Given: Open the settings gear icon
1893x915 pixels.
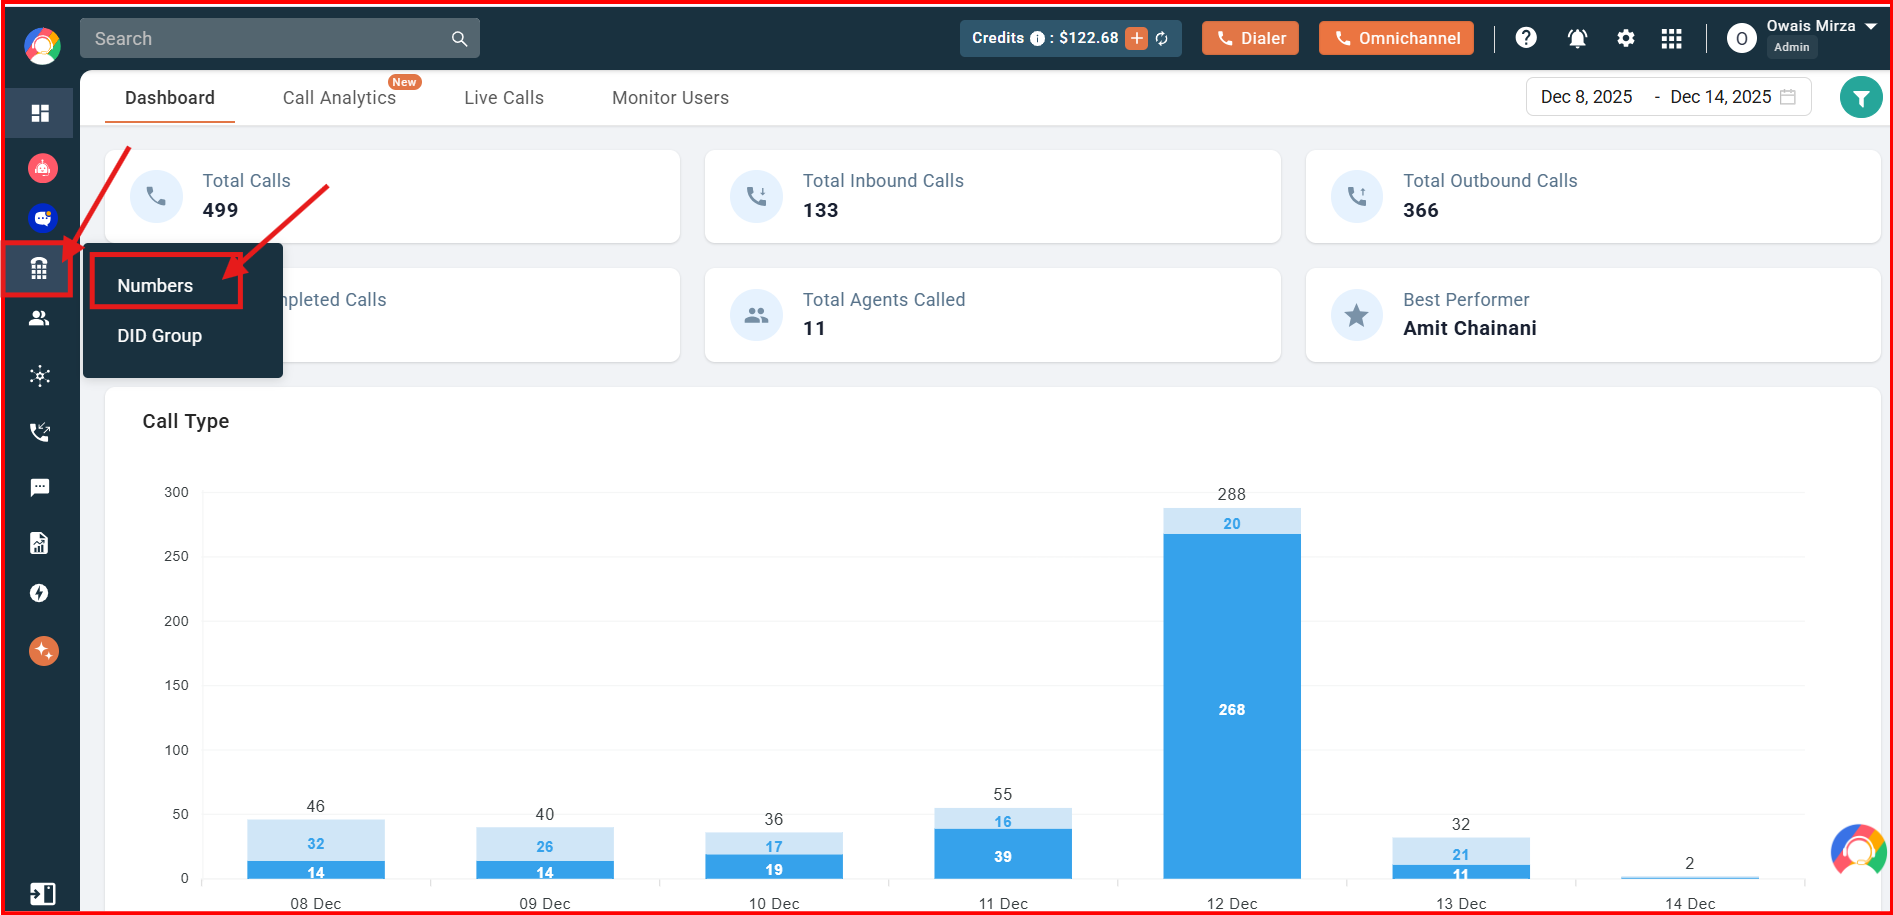Looking at the screenshot, I should click(1626, 38).
